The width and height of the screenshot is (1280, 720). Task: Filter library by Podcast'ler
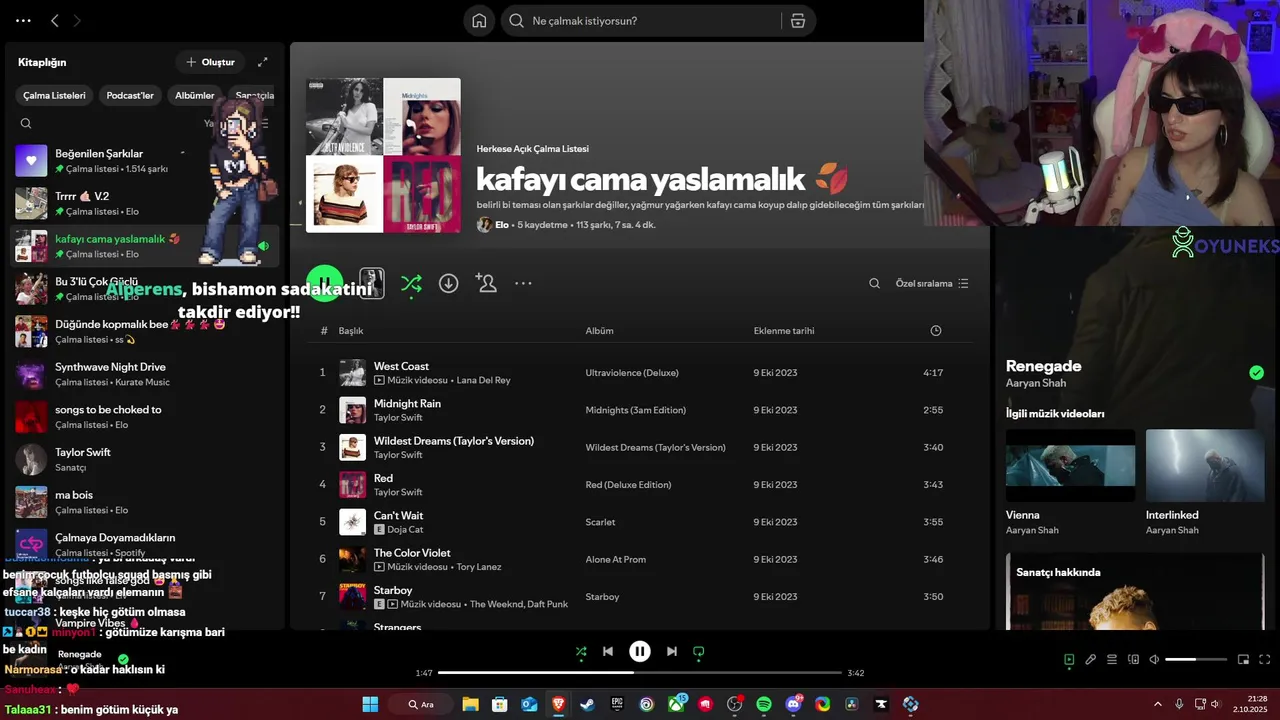coord(130,96)
